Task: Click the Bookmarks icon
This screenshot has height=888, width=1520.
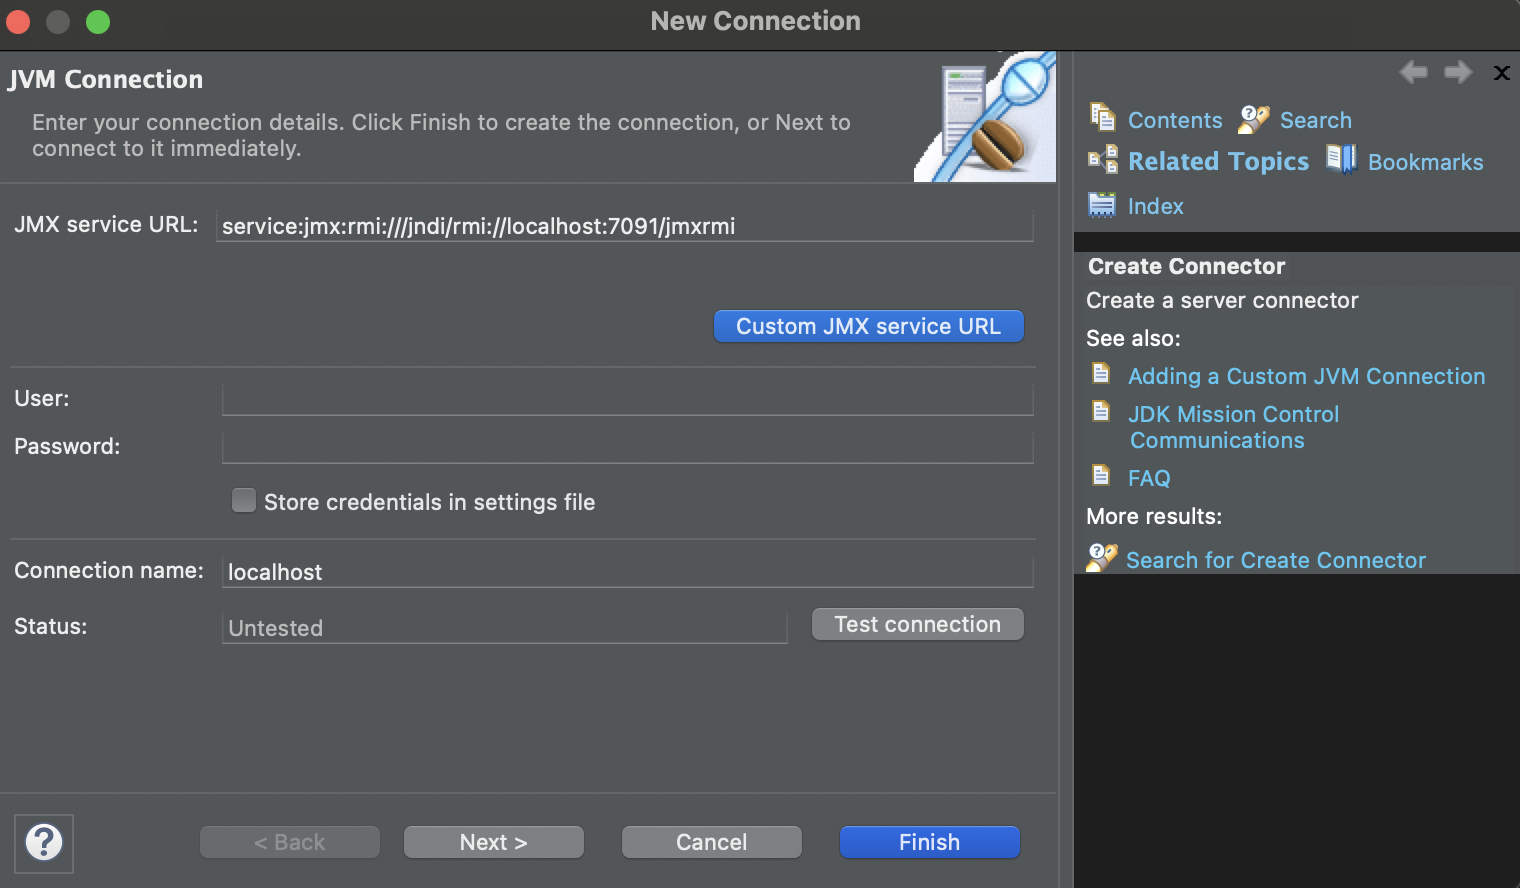Action: point(1341,160)
